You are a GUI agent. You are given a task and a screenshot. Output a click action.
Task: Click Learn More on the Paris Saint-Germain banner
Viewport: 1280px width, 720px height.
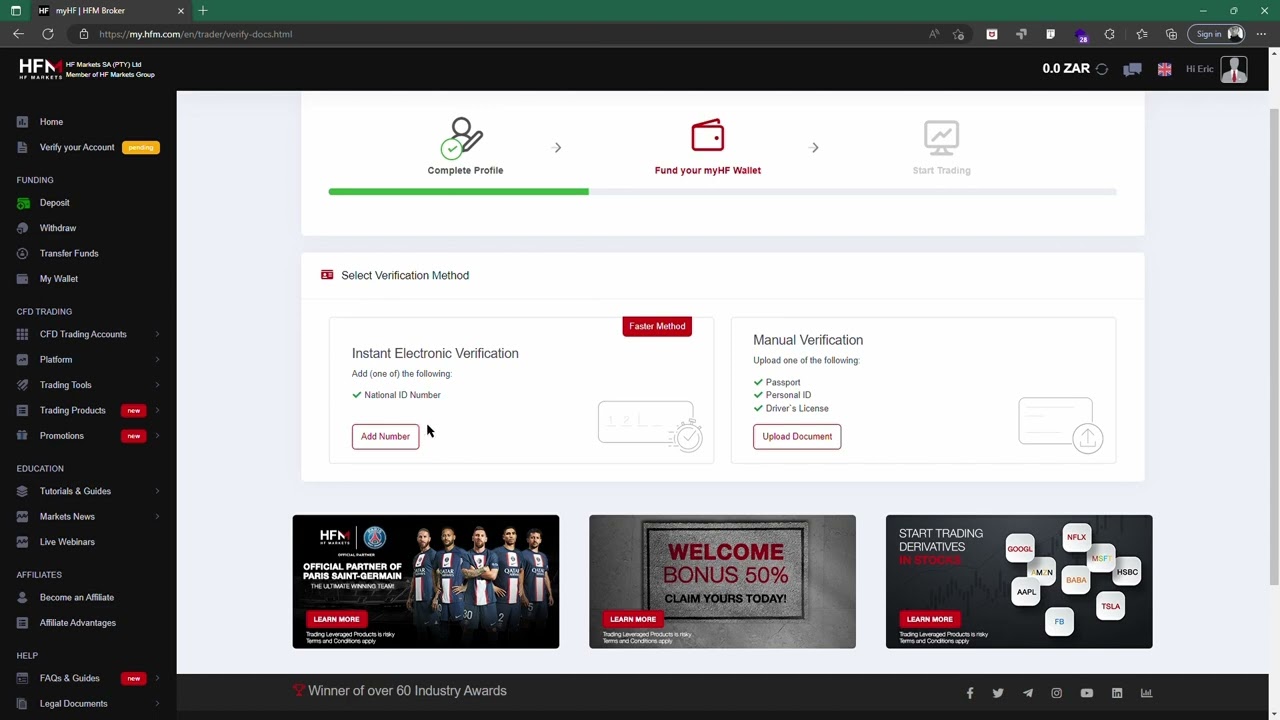pyautogui.click(x=336, y=619)
